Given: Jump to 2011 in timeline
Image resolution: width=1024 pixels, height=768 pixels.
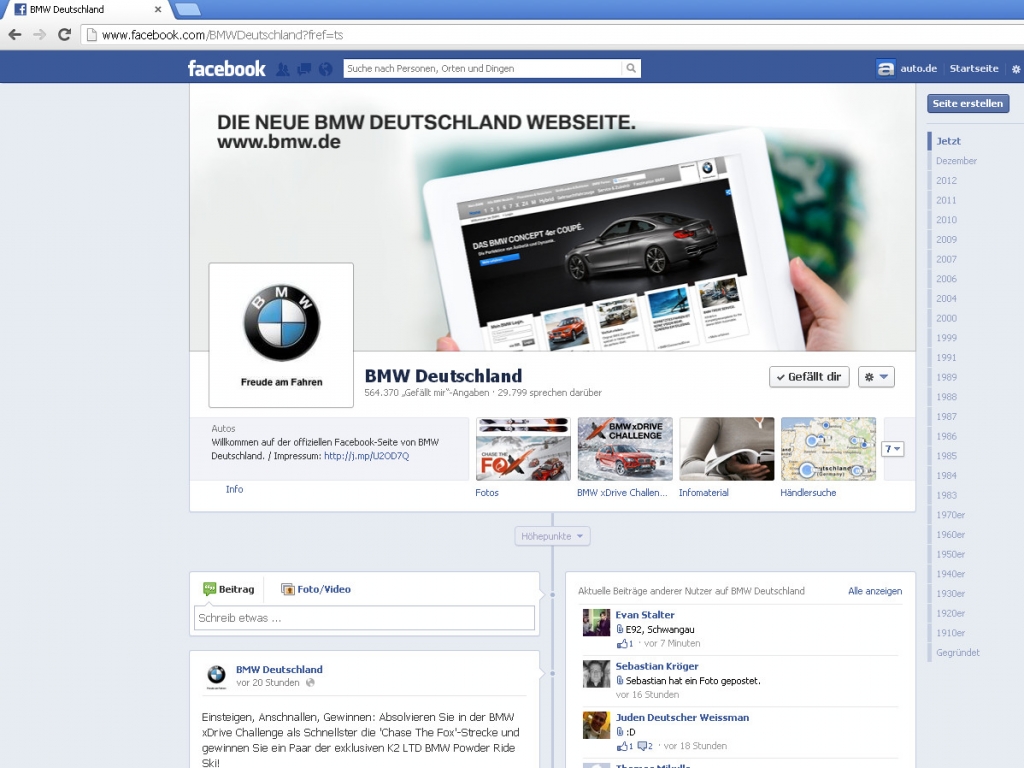Looking at the screenshot, I should click(x=946, y=200).
